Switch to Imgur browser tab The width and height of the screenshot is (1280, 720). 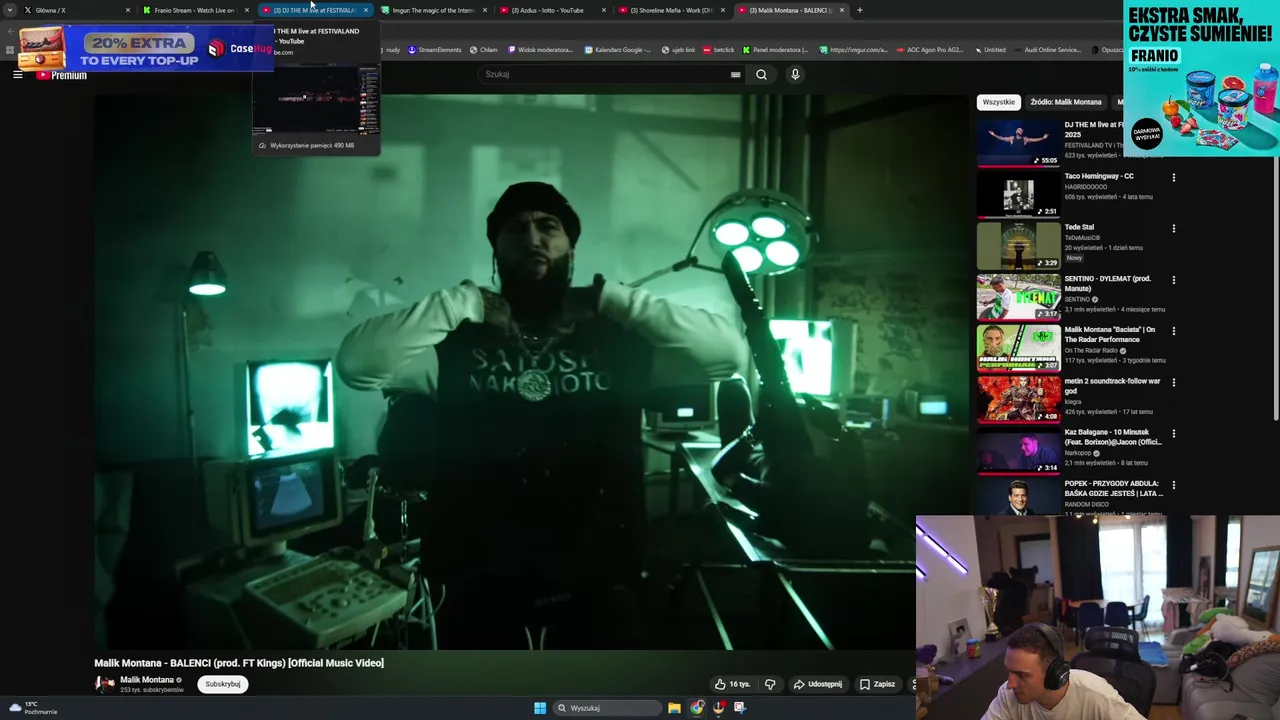pyautogui.click(x=433, y=10)
